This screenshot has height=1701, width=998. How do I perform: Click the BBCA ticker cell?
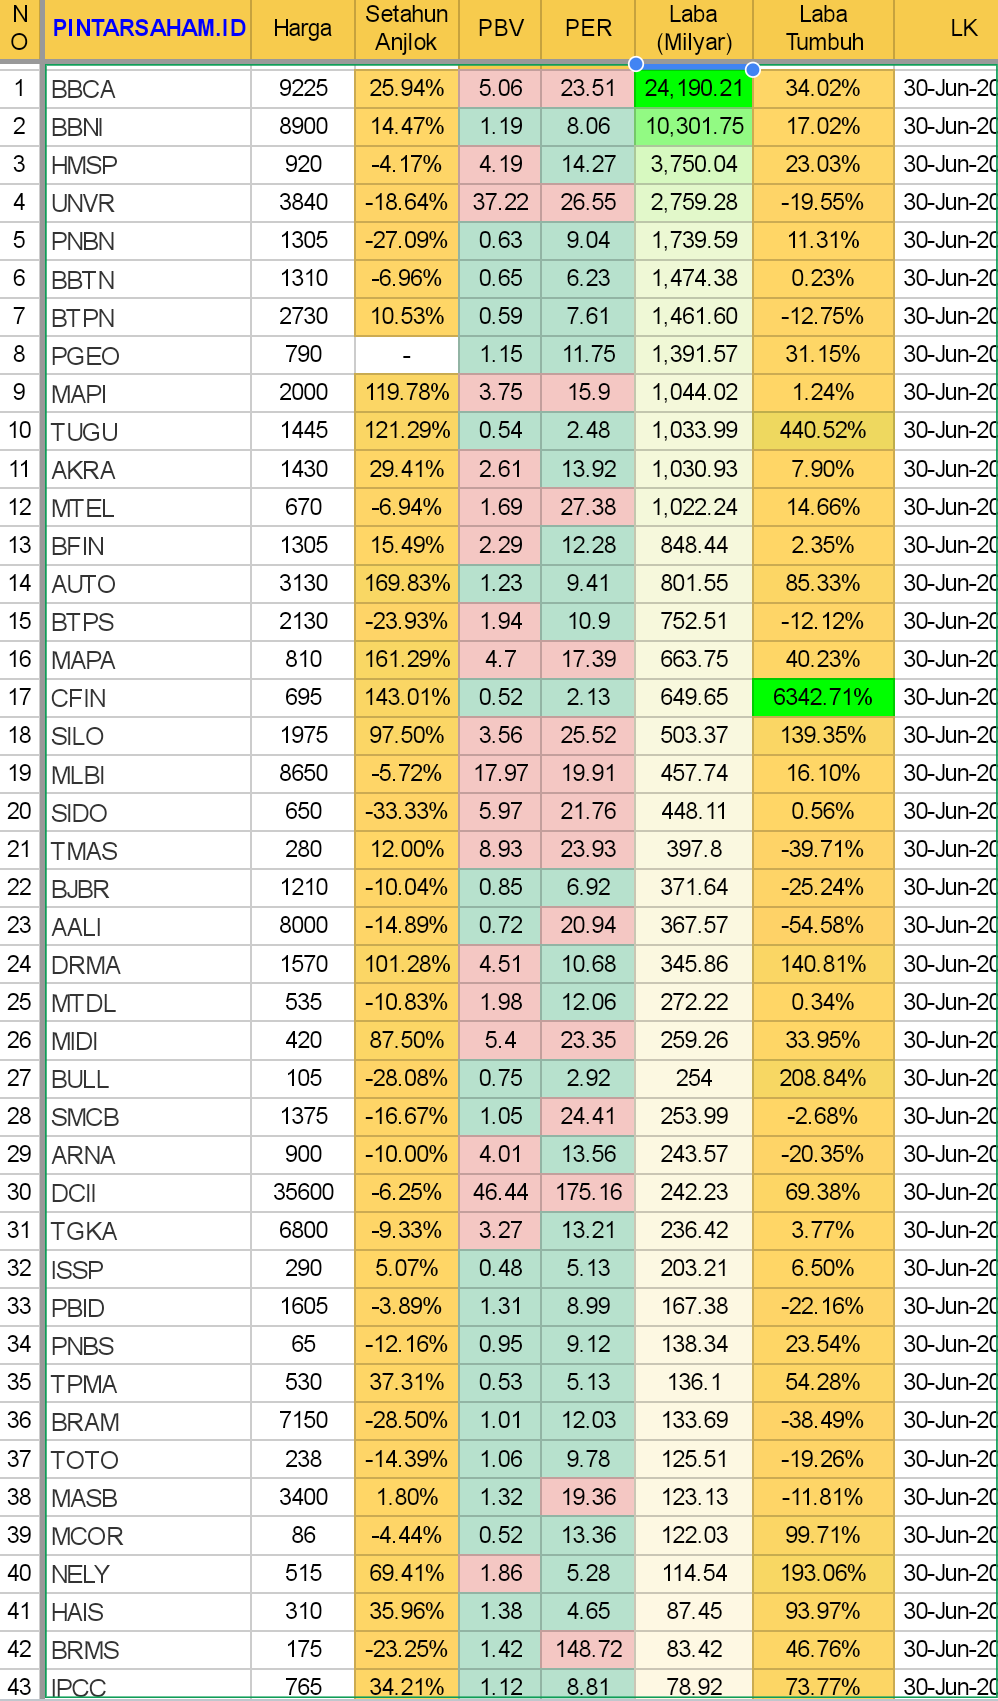click(x=148, y=89)
